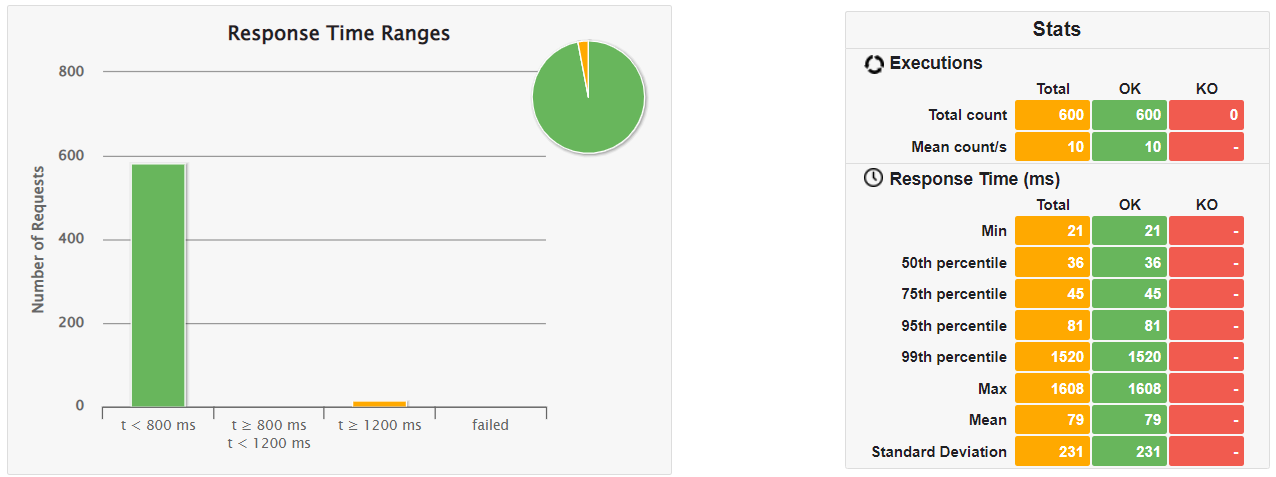Click the Stats panel header
This screenshot has width=1276, height=477.
[x=1056, y=30]
